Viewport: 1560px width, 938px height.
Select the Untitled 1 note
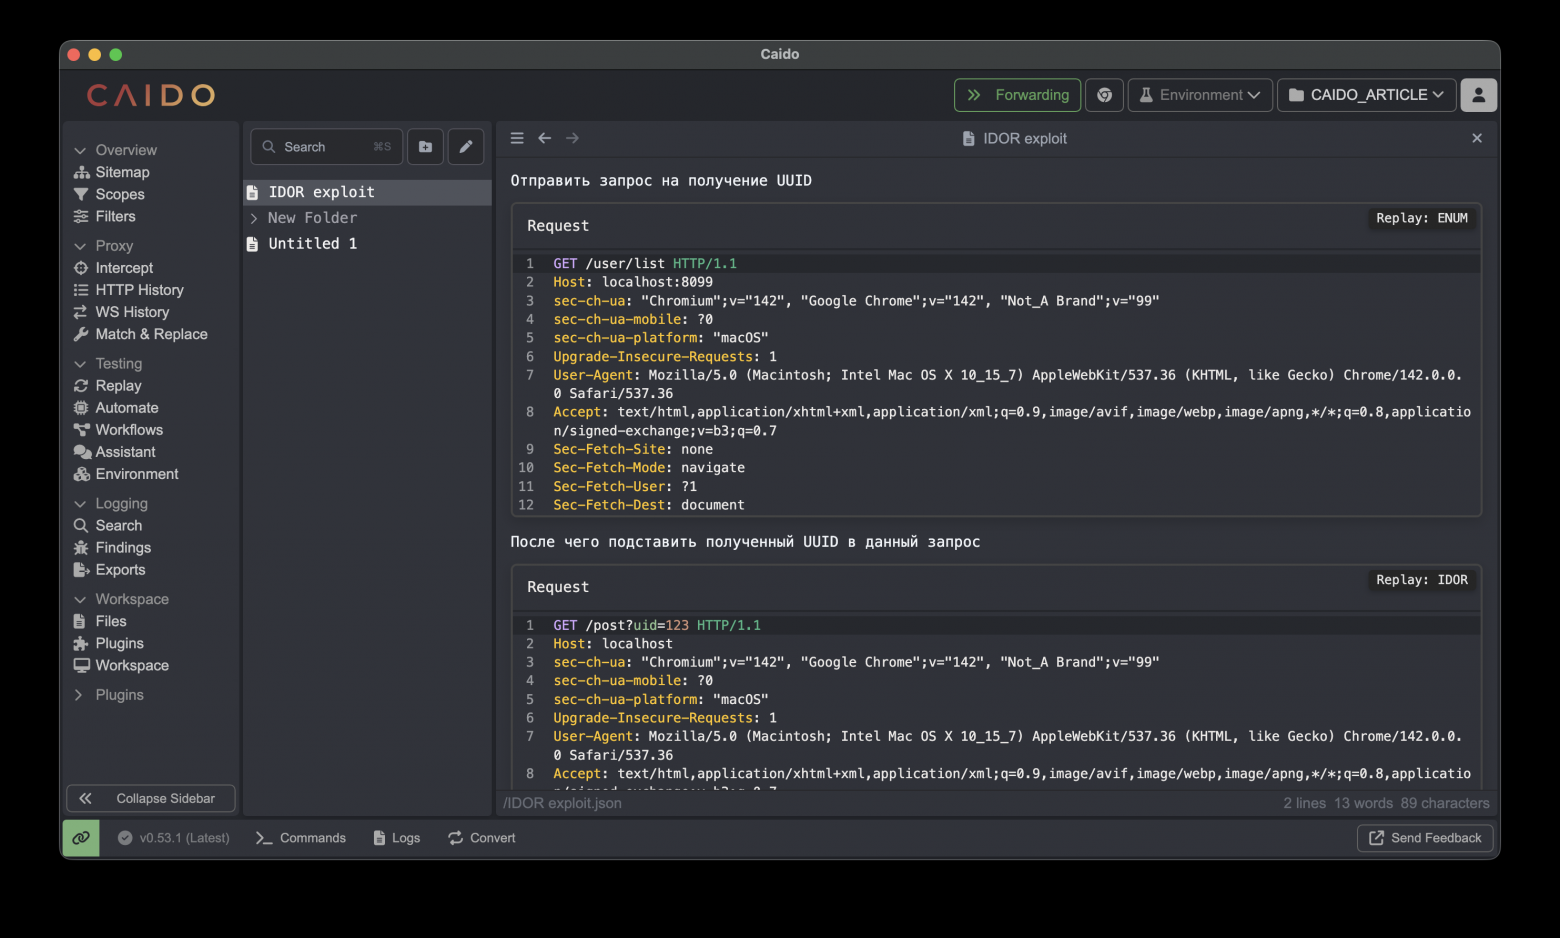312,244
